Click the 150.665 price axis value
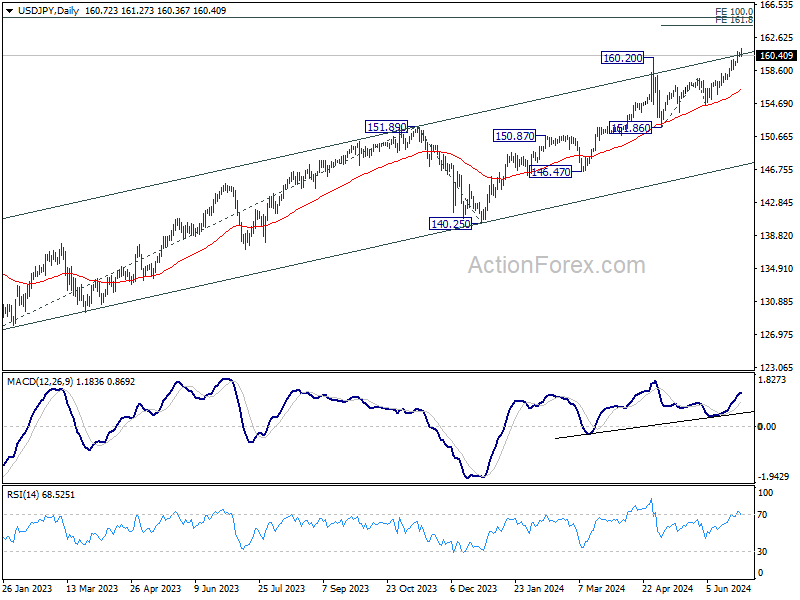The image size is (800, 600). (776, 137)
